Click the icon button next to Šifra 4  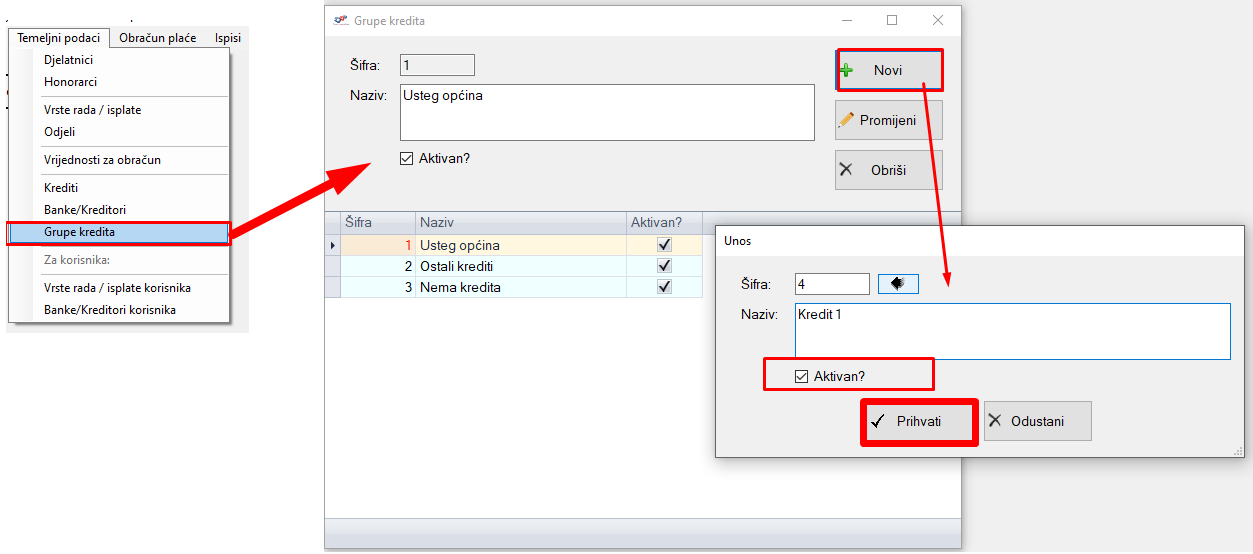click(898, 285)
